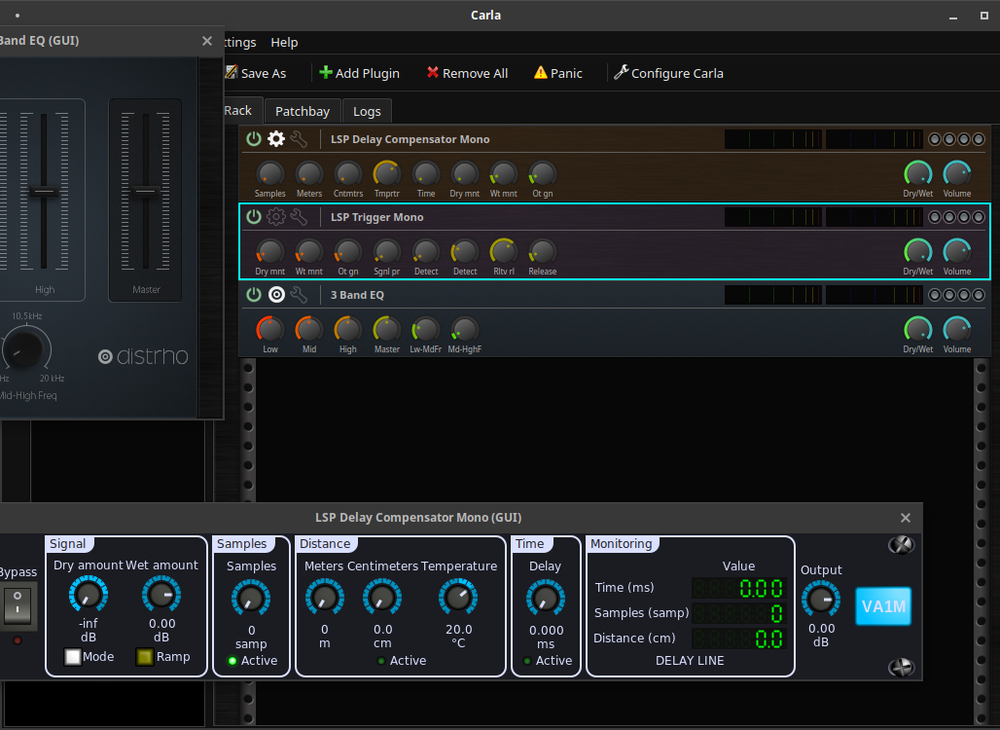This screenshot has height=730, width=1000.
Task: Flip the Bypass switch in Delay Compensator GUI
Action: pos(19,605)
